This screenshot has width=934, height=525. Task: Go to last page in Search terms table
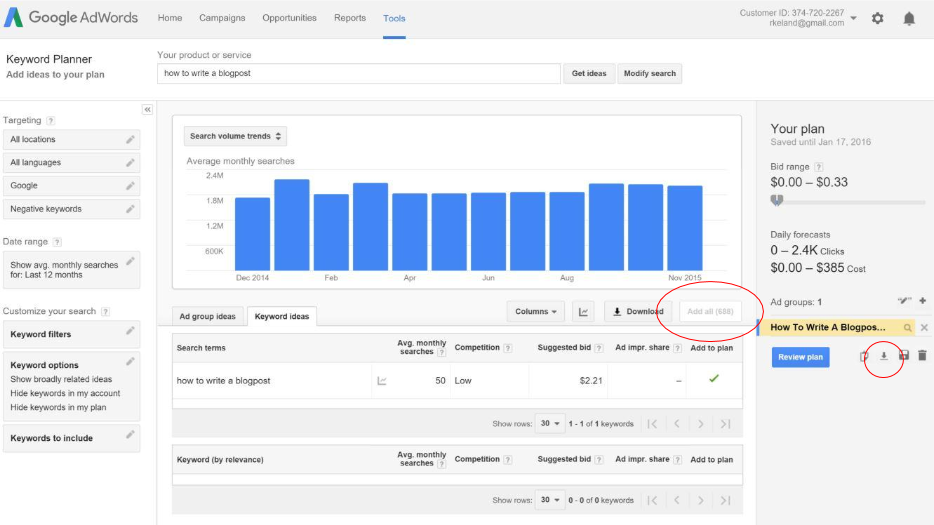click(x=725, y=424)
